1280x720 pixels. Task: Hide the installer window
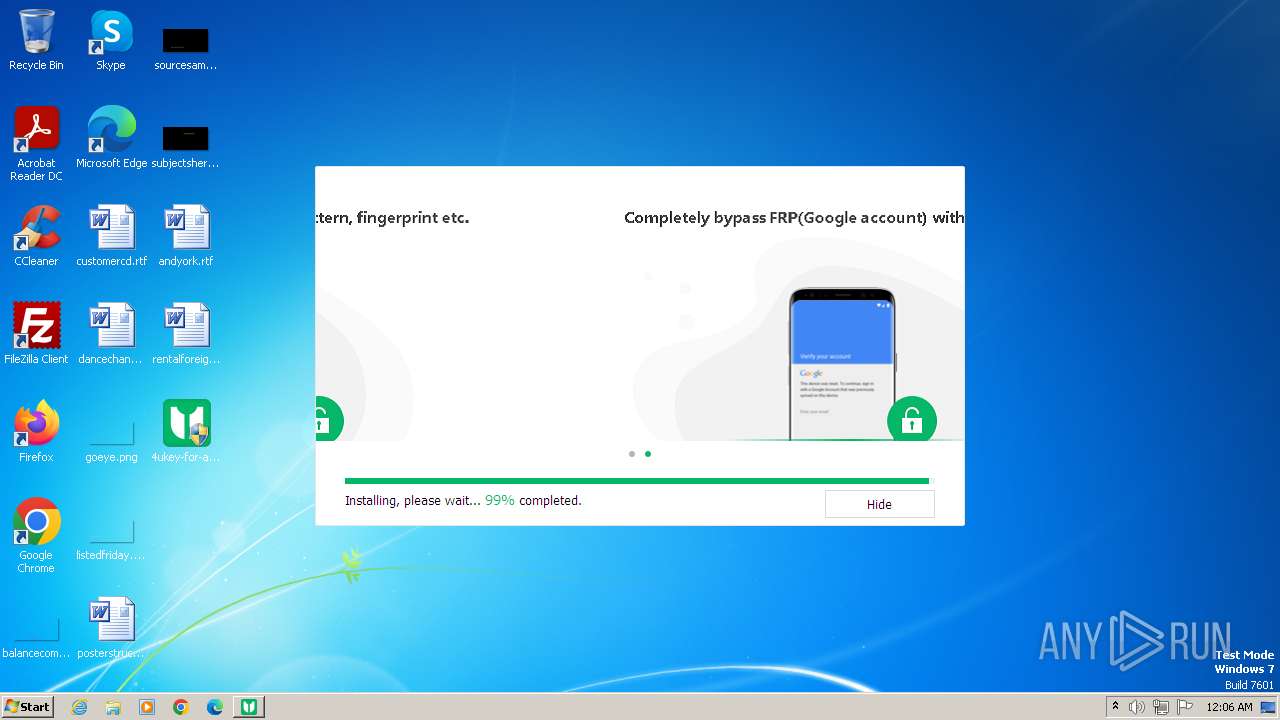click(879, 504)
